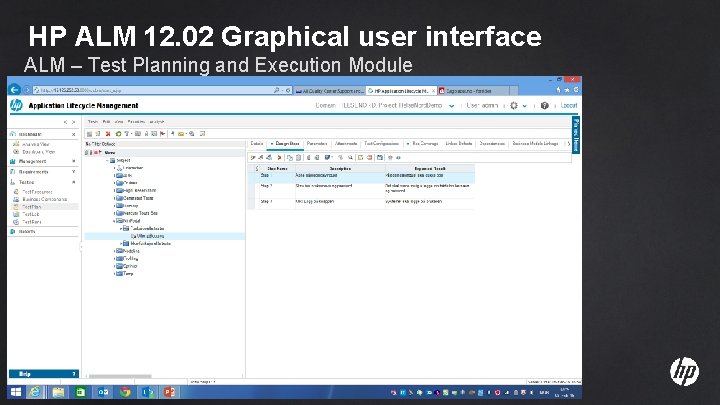Open the Pinned Items vertical panel tab
The height and width of the screenshot is (405, 720).
coord(576,135)
